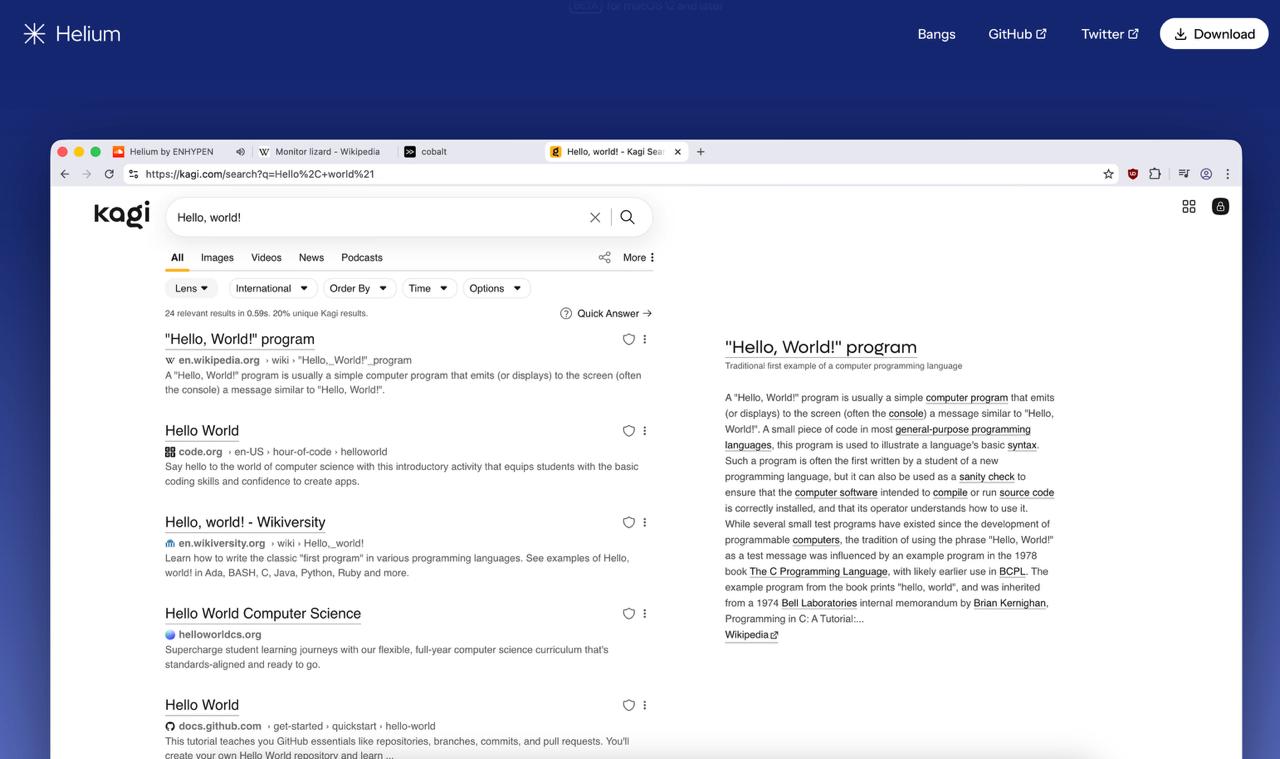Switch to the Helium by ENHYPEN tab
The image size is (1280, 759).
(171, 152)
